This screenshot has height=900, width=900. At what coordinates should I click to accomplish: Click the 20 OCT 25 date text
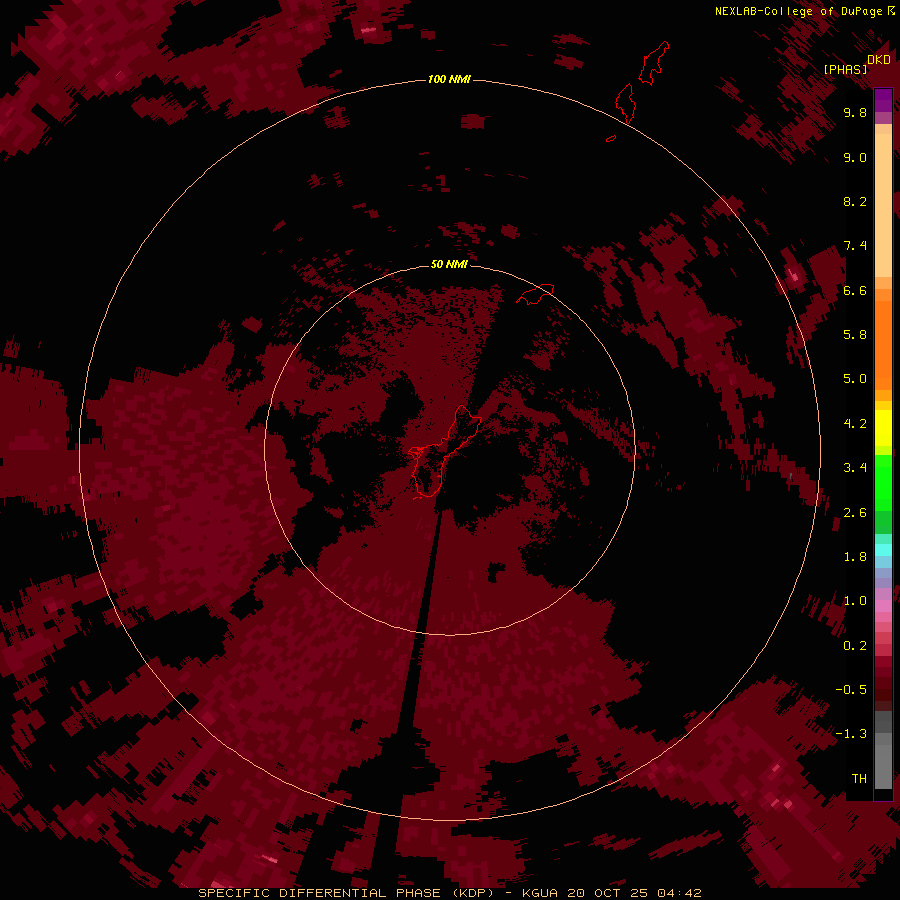[x=607, y=893]
